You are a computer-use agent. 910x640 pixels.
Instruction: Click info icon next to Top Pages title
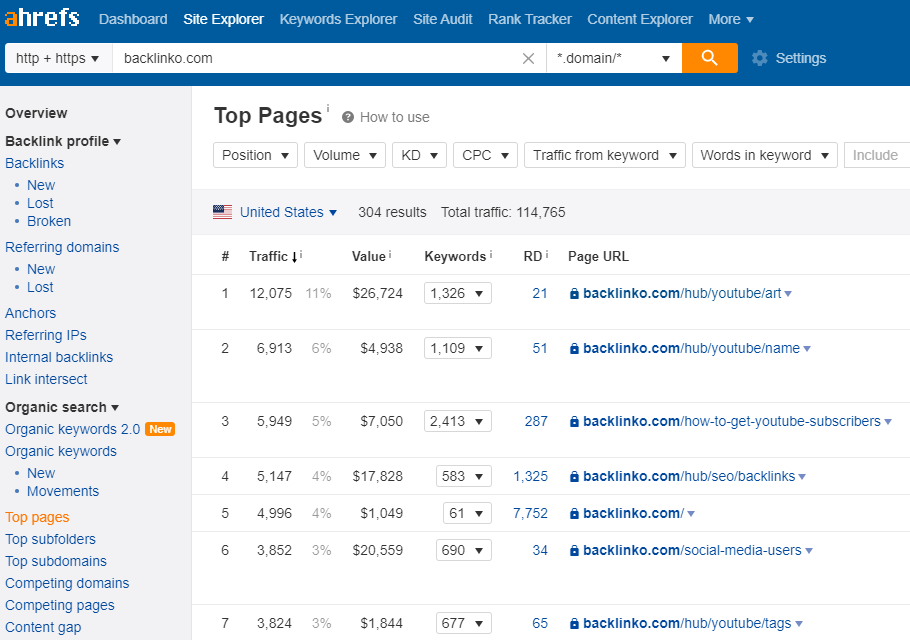328,107
